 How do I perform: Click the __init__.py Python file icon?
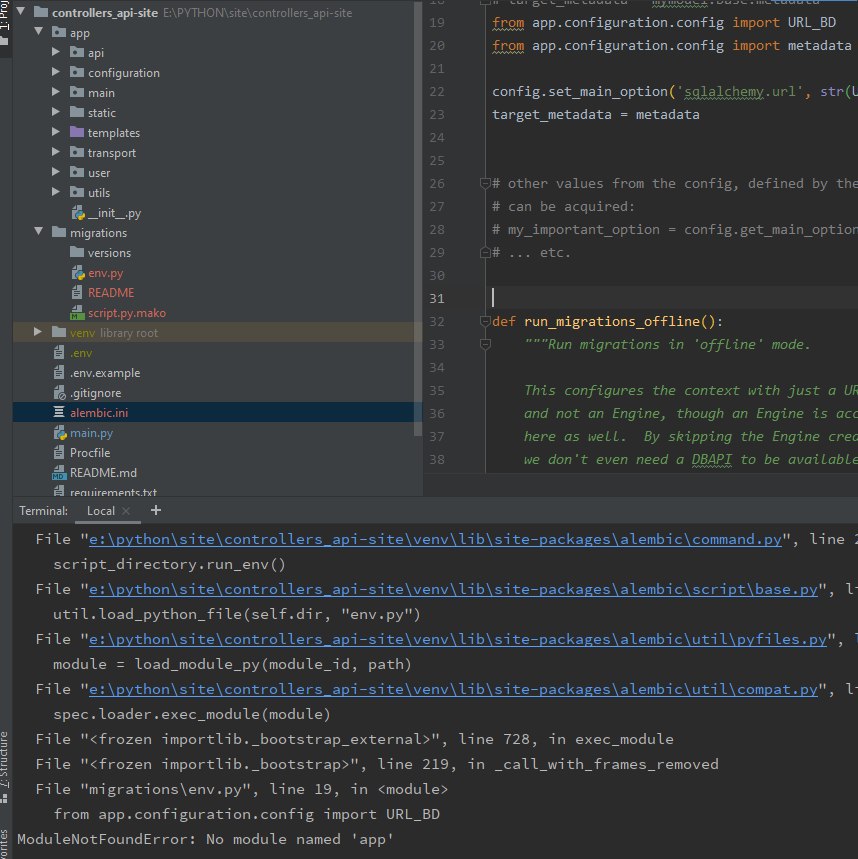[x=78, y=213]
